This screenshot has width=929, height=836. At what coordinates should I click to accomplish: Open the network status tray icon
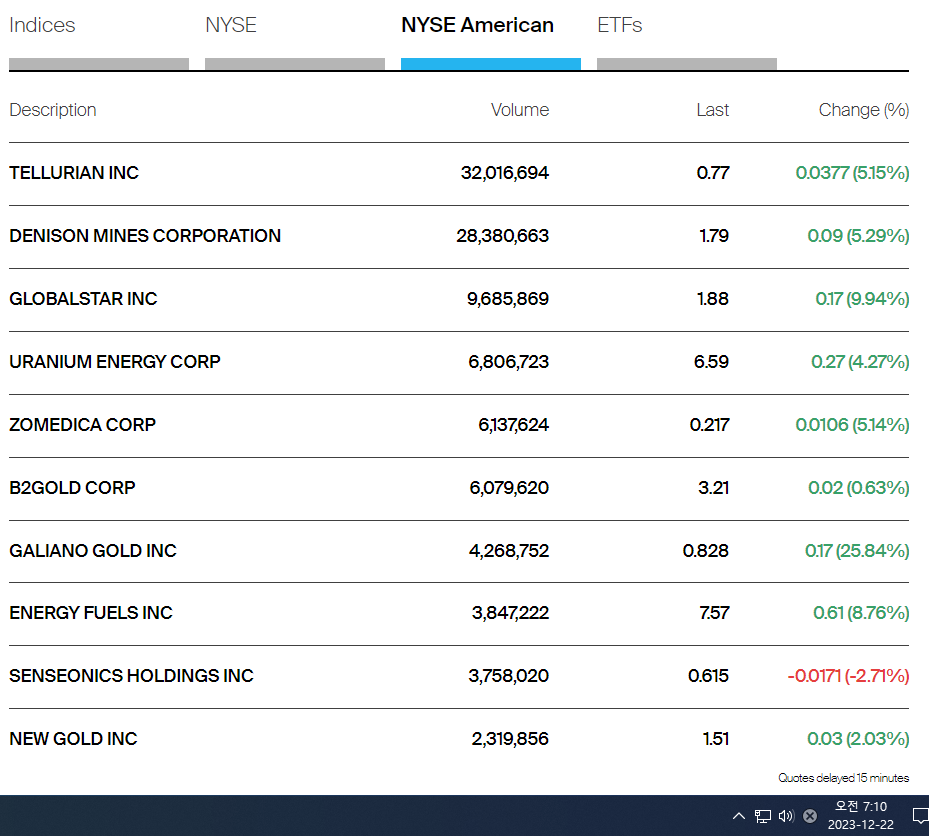click(763, 816)
